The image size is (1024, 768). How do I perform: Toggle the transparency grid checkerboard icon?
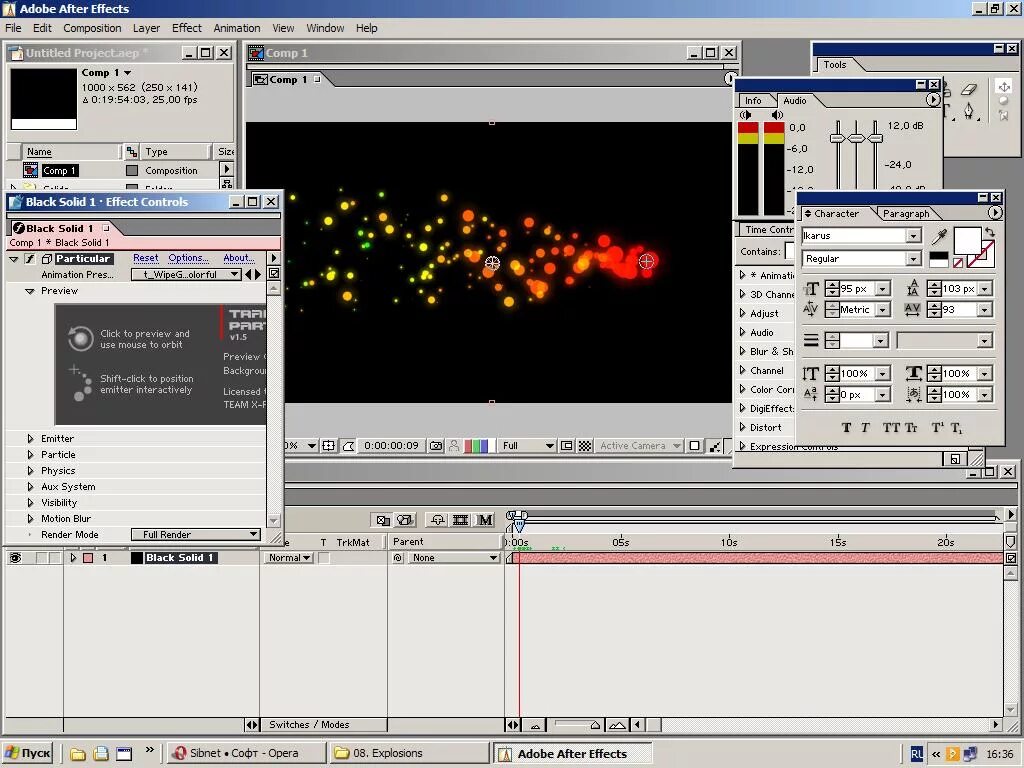585,445
